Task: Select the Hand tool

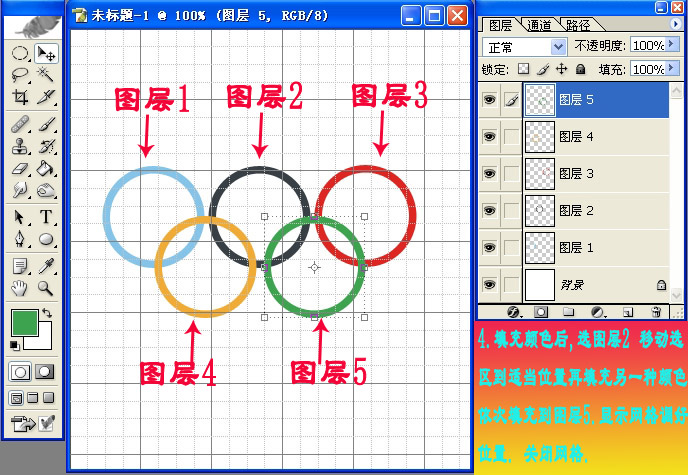Action: pos(20,288)
